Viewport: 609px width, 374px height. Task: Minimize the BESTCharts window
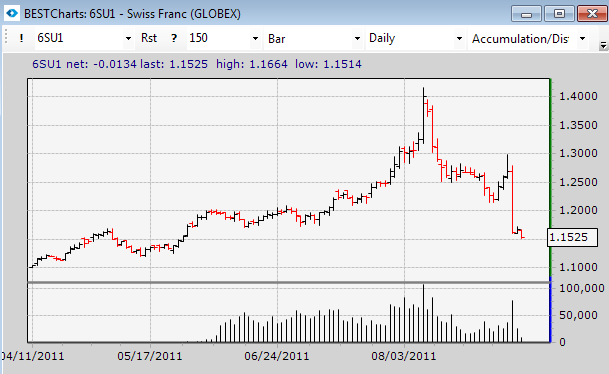pos(526,14)
